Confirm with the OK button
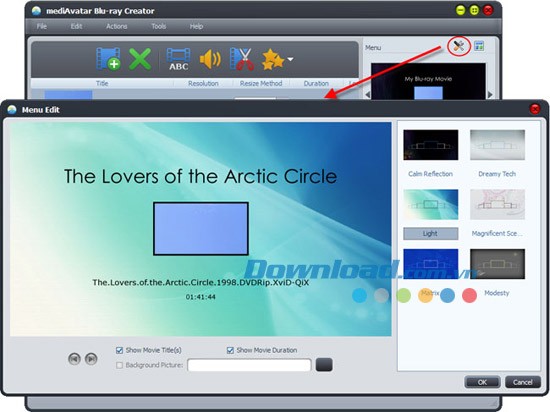550x412 pixels. pos(482,382)
